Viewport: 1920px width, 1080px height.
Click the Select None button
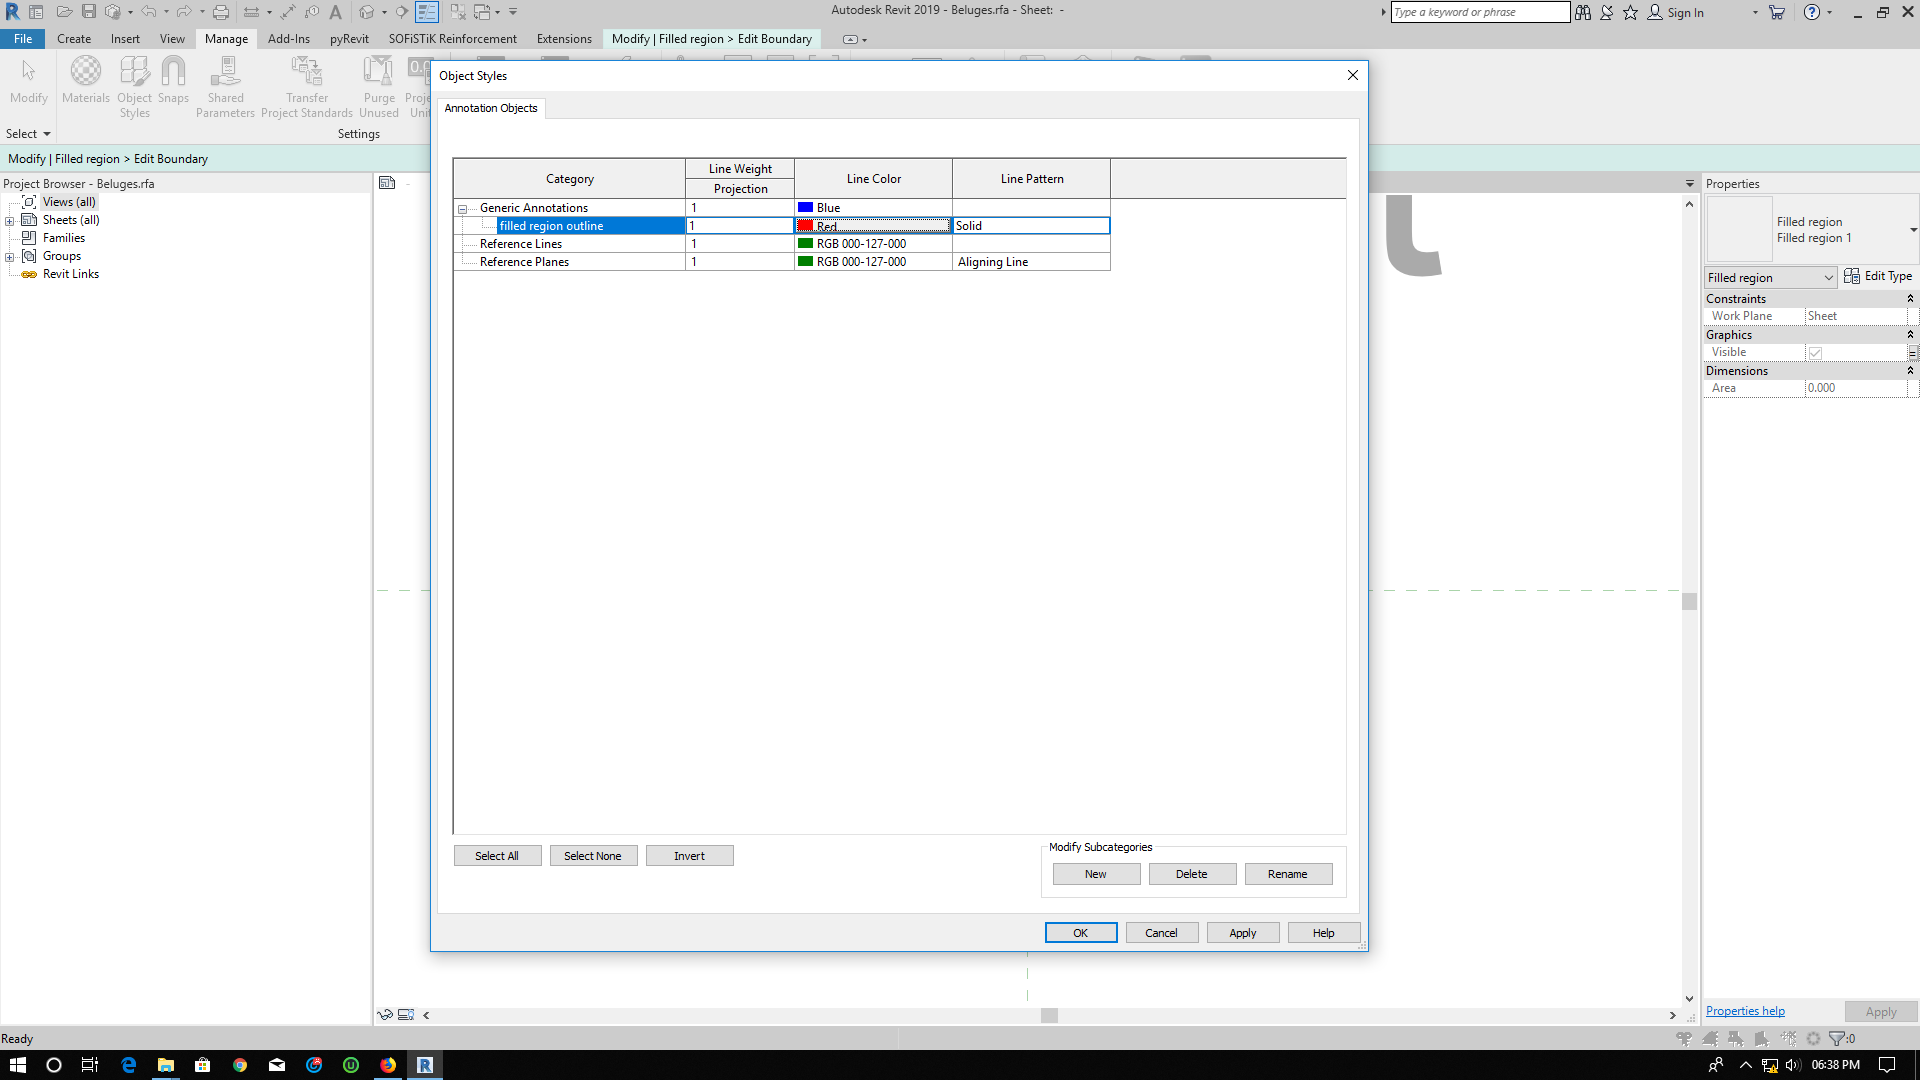coord(593,855)
